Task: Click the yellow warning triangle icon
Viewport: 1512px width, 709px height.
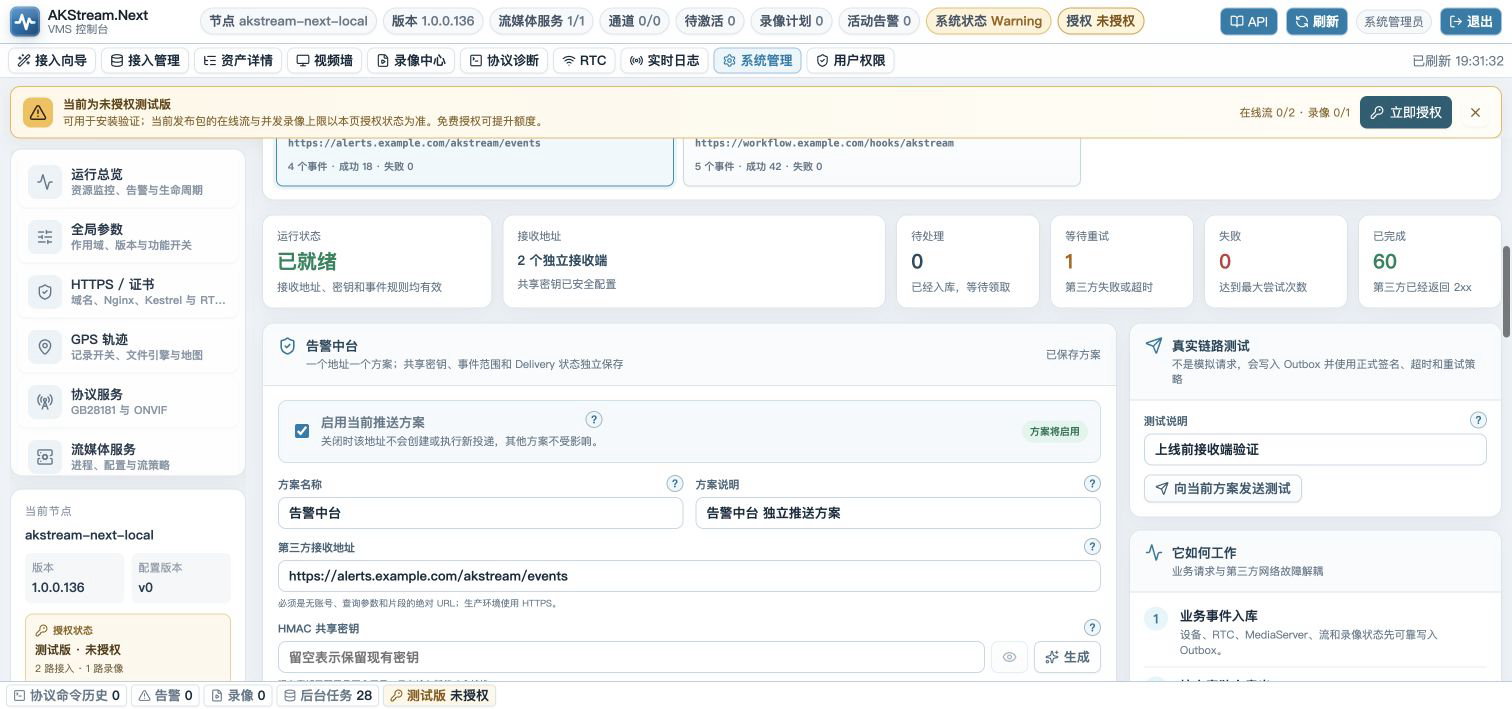Action: 38,113
